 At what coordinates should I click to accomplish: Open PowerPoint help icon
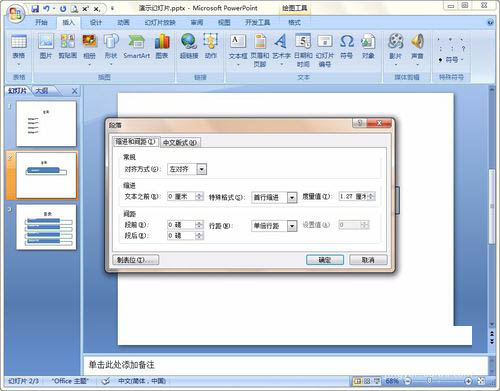490,22
